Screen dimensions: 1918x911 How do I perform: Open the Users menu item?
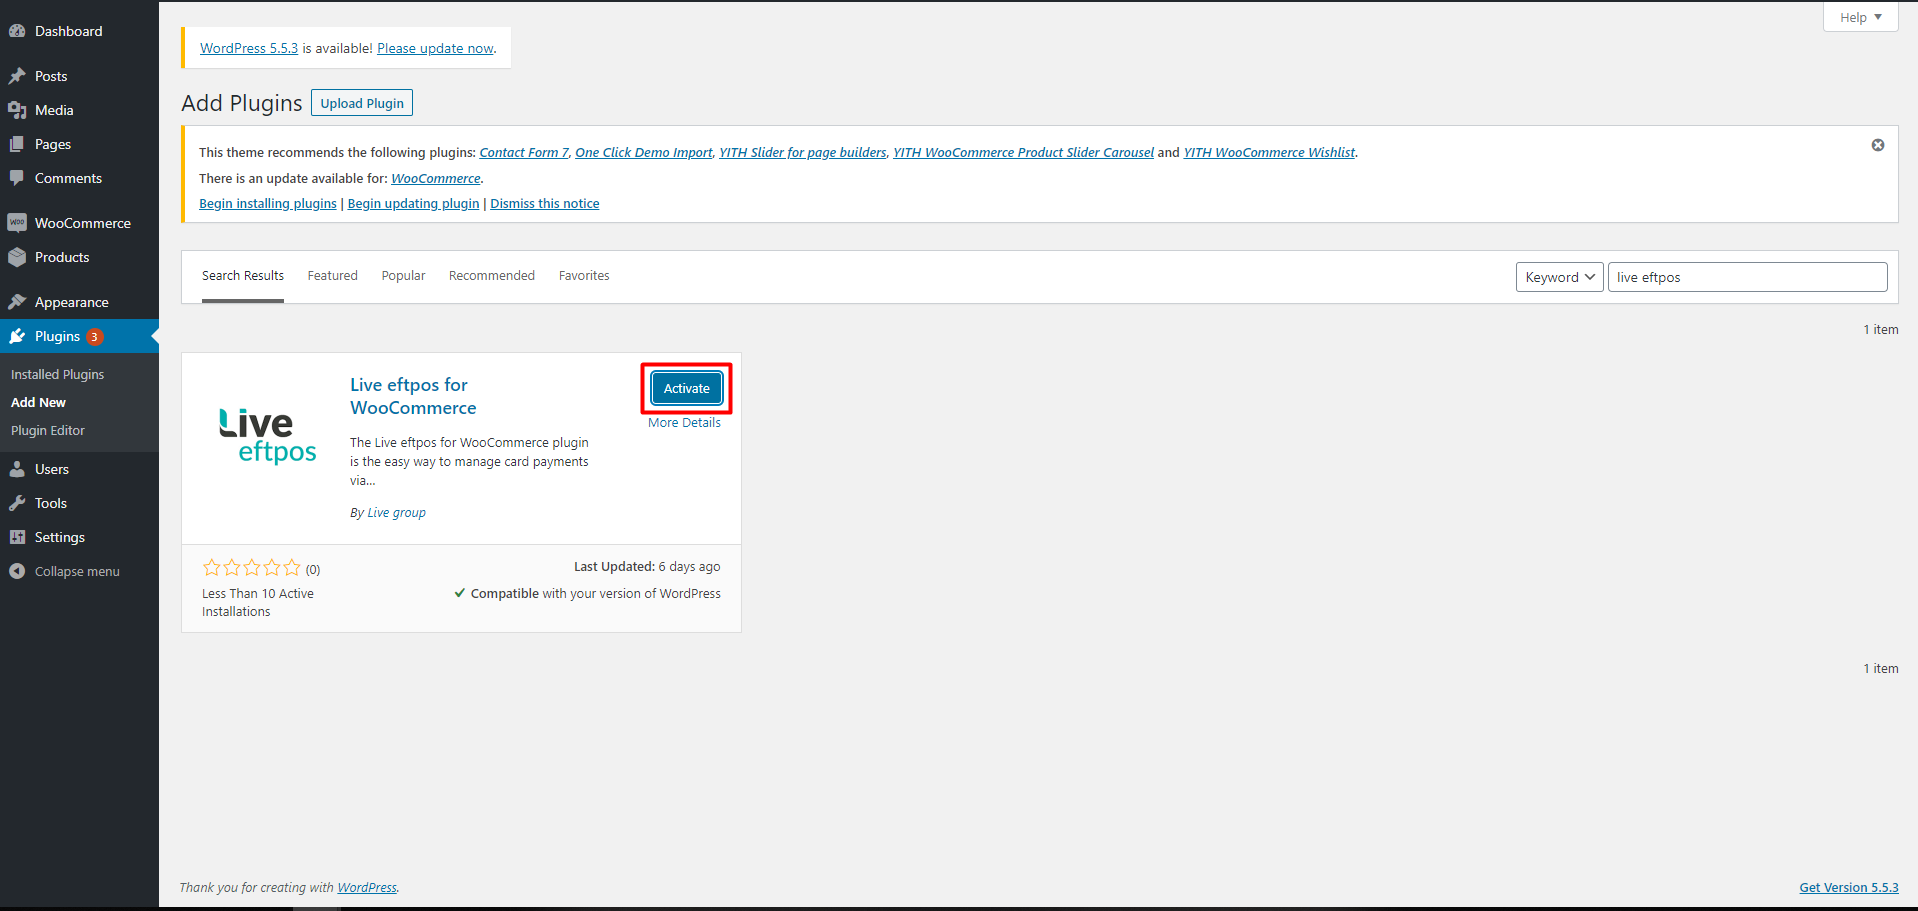click(79, 469)
